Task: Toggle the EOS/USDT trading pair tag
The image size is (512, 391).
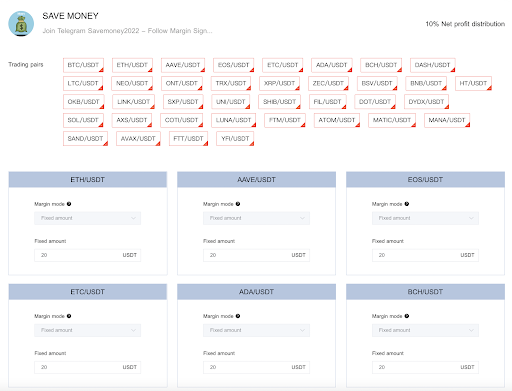Action: pyautogui.click(x=233, y=65)
